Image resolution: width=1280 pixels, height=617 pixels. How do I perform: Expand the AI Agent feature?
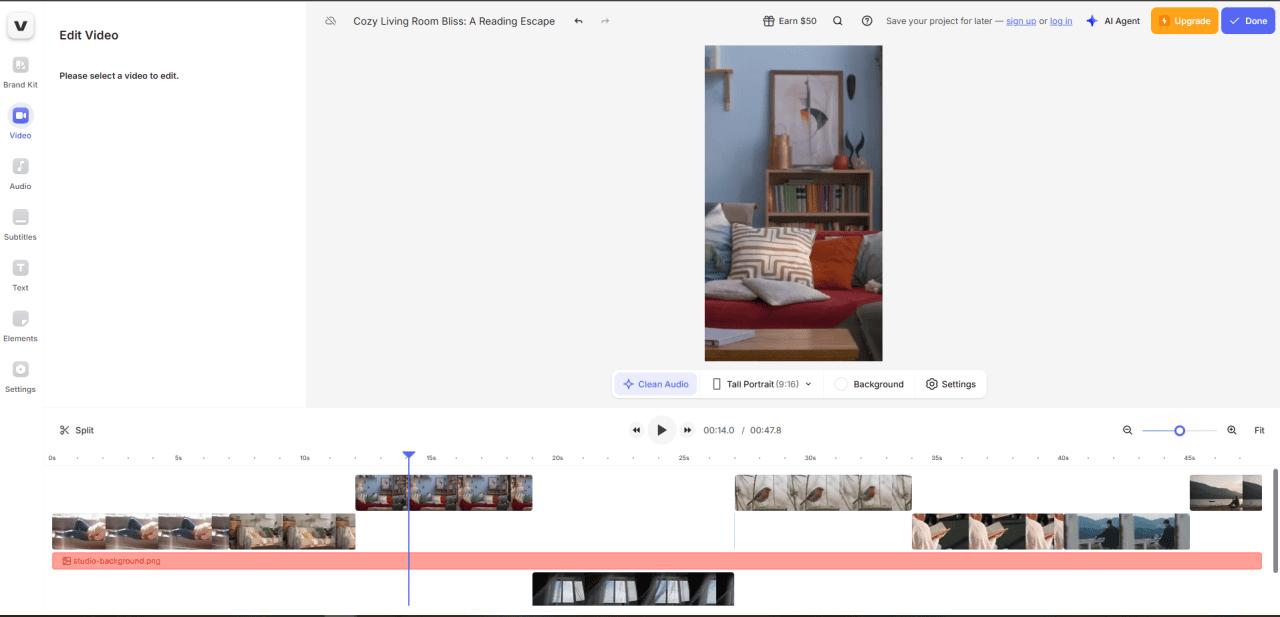click(1113, 20)
